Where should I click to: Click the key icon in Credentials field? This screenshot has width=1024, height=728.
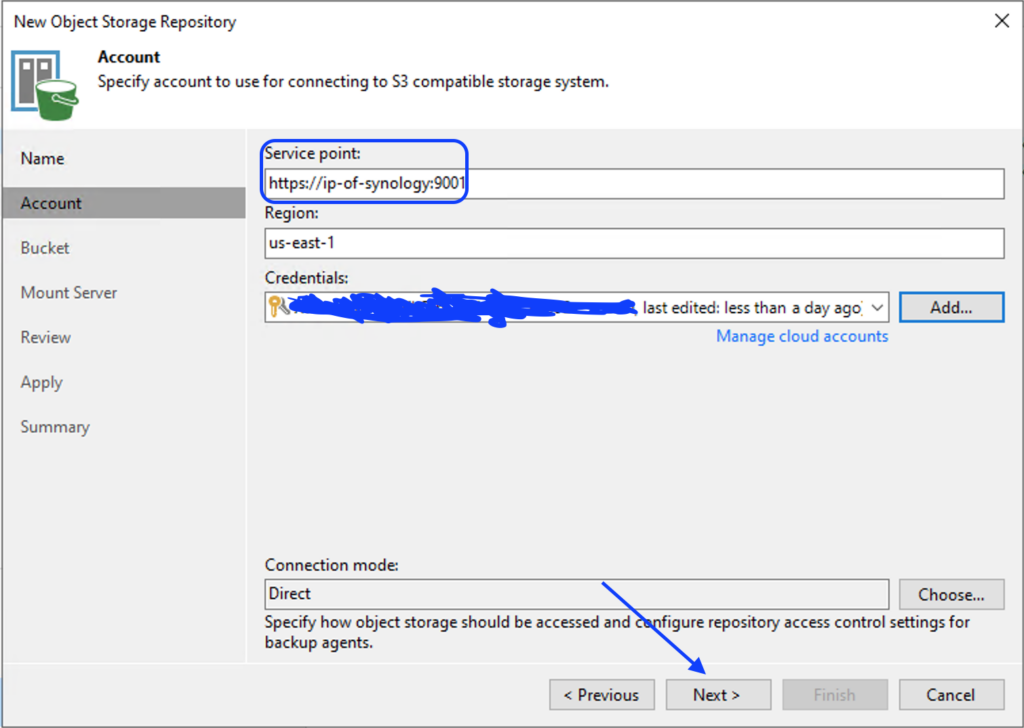[x=278, y=307]
